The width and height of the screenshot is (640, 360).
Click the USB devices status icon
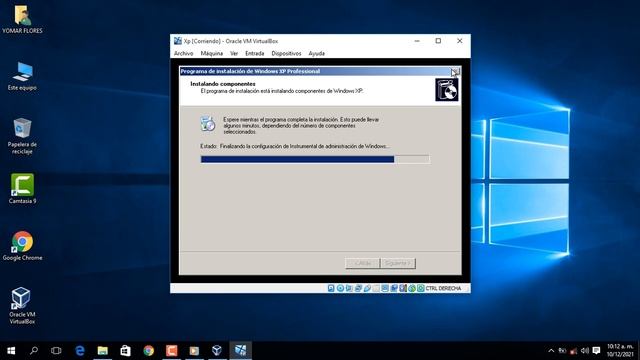[367, 288]
